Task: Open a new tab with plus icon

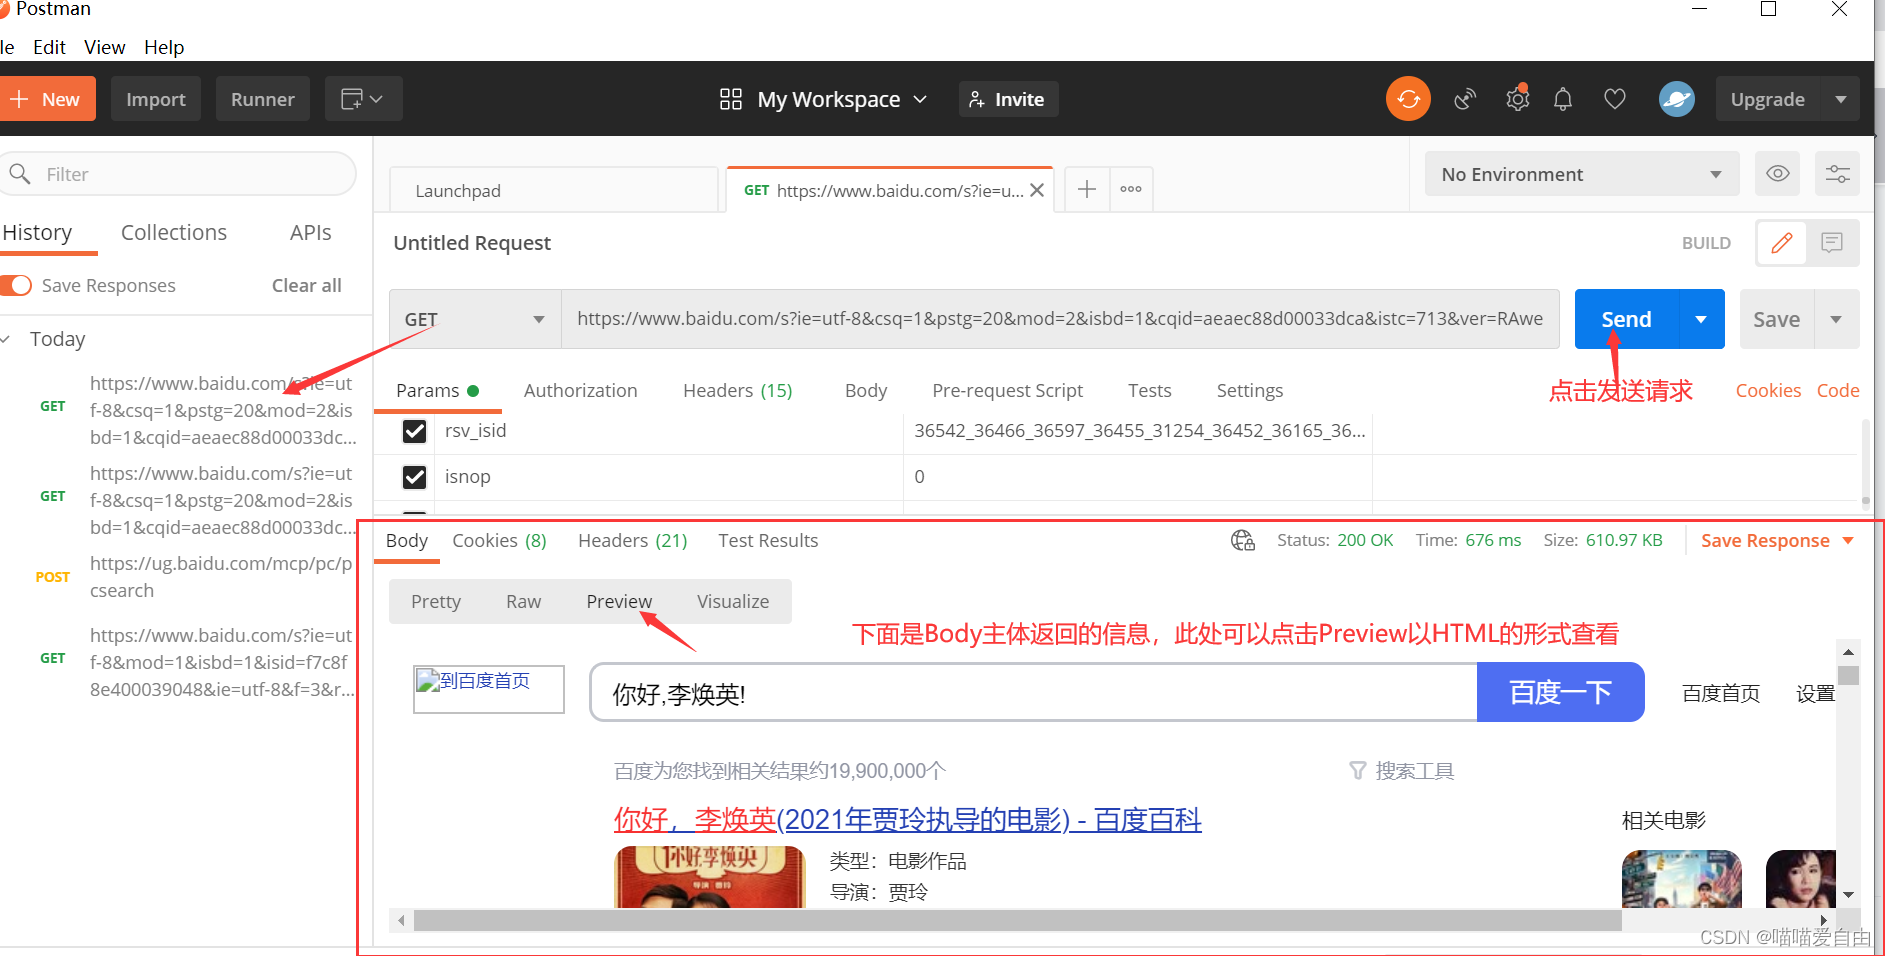Action: click(x=1087, y=189)
